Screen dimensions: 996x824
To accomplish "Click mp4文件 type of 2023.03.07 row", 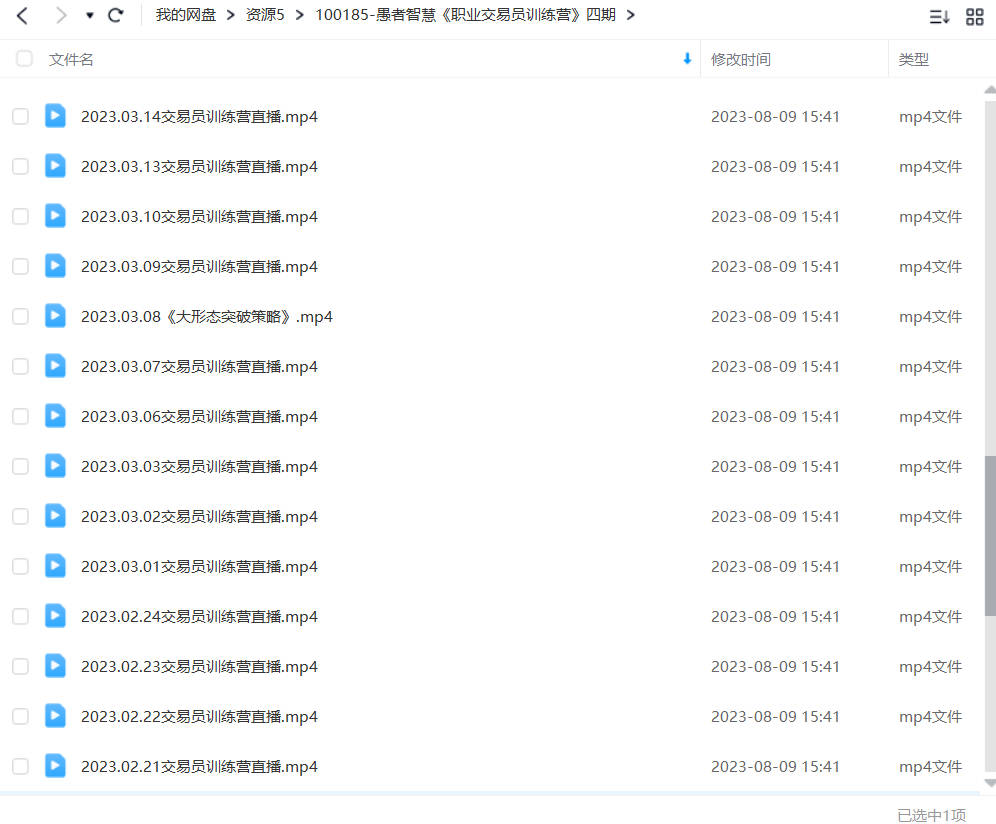I will [931, 367].
